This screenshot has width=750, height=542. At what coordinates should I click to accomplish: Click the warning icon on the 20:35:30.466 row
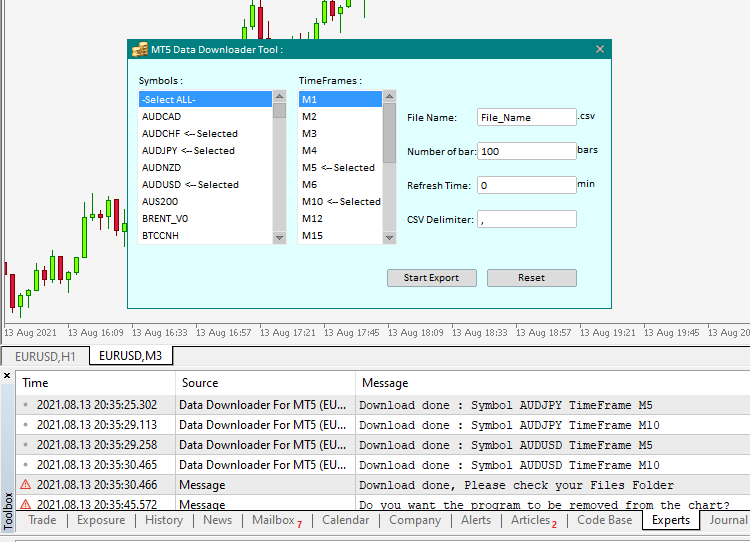point(25,485)
